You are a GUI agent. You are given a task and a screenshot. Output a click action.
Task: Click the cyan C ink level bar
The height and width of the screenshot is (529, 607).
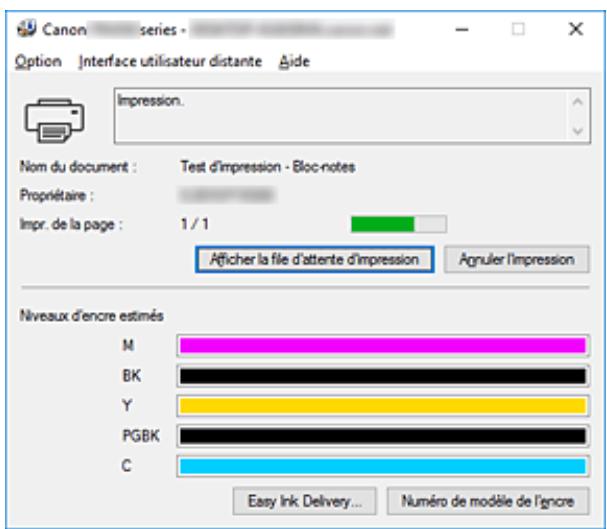[x=383, y=466]
